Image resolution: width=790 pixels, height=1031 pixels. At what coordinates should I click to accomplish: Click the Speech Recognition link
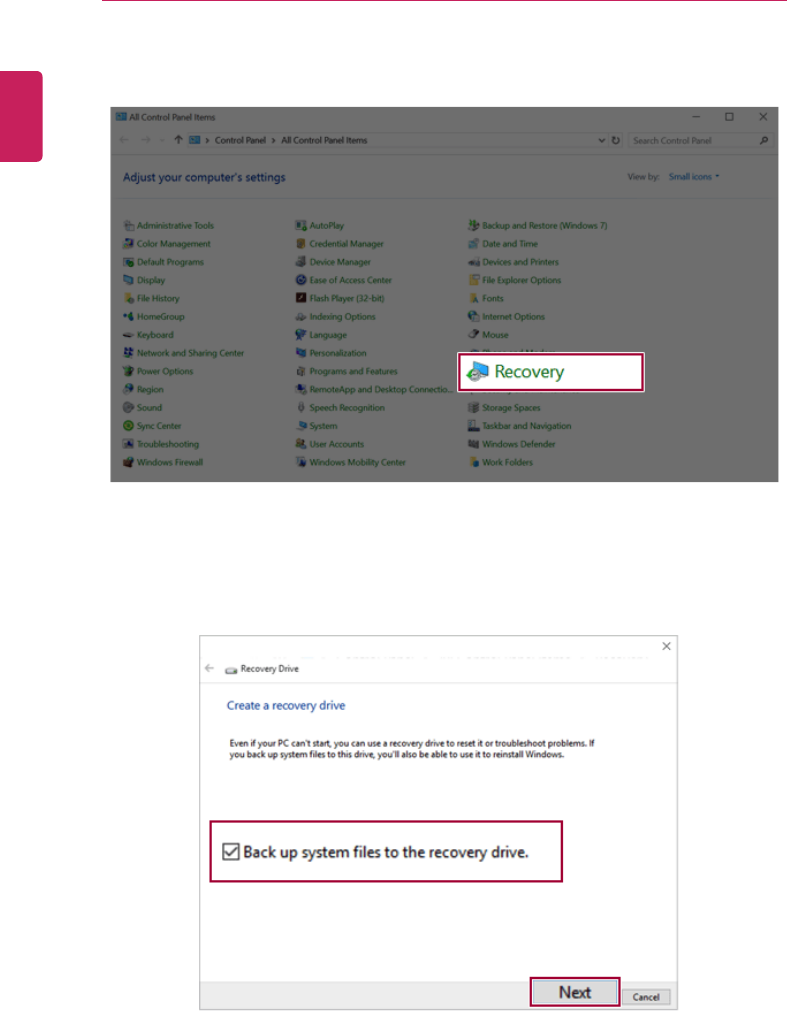pyautogui.click(x=347, y=408)
